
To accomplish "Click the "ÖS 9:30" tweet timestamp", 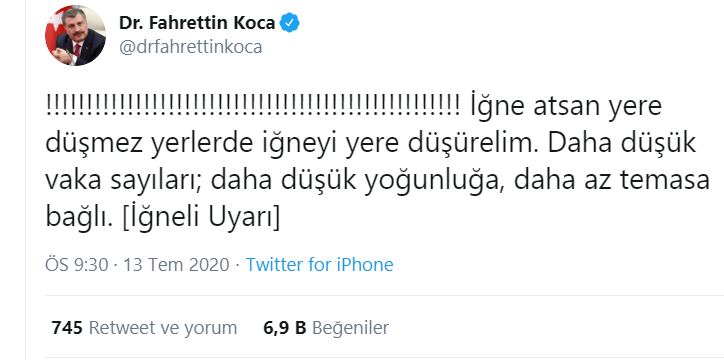I will [77, 265].
